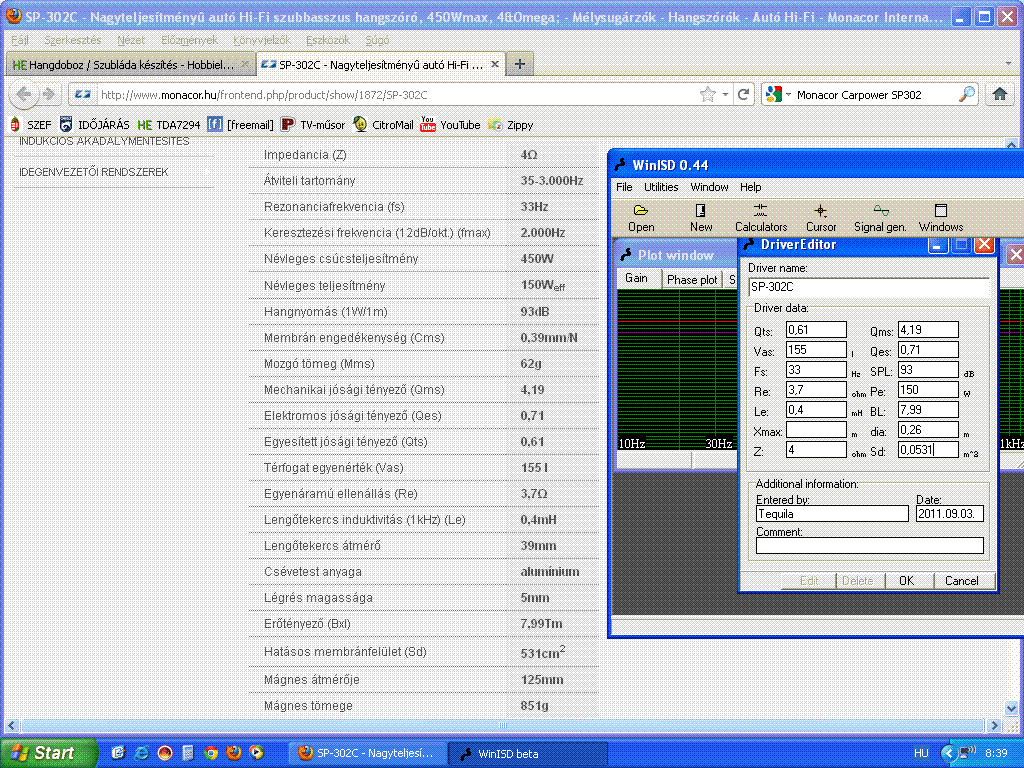
Task: Click the Windows toolbar icon in WinISD
Action: click(x=940, y=217)
